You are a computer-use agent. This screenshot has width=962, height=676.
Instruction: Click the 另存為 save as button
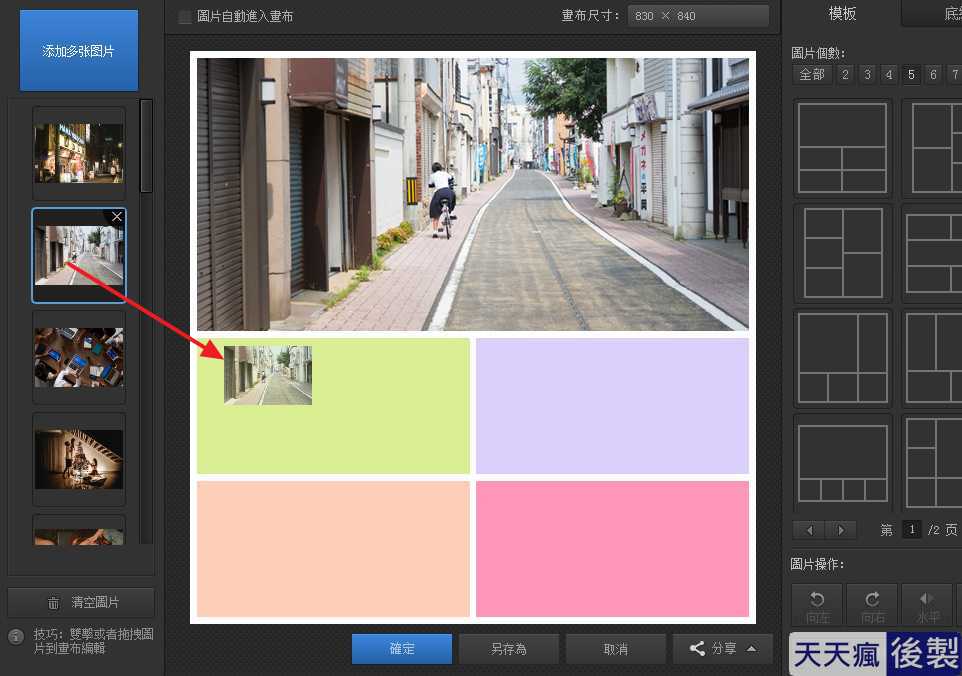pos(509,649)
